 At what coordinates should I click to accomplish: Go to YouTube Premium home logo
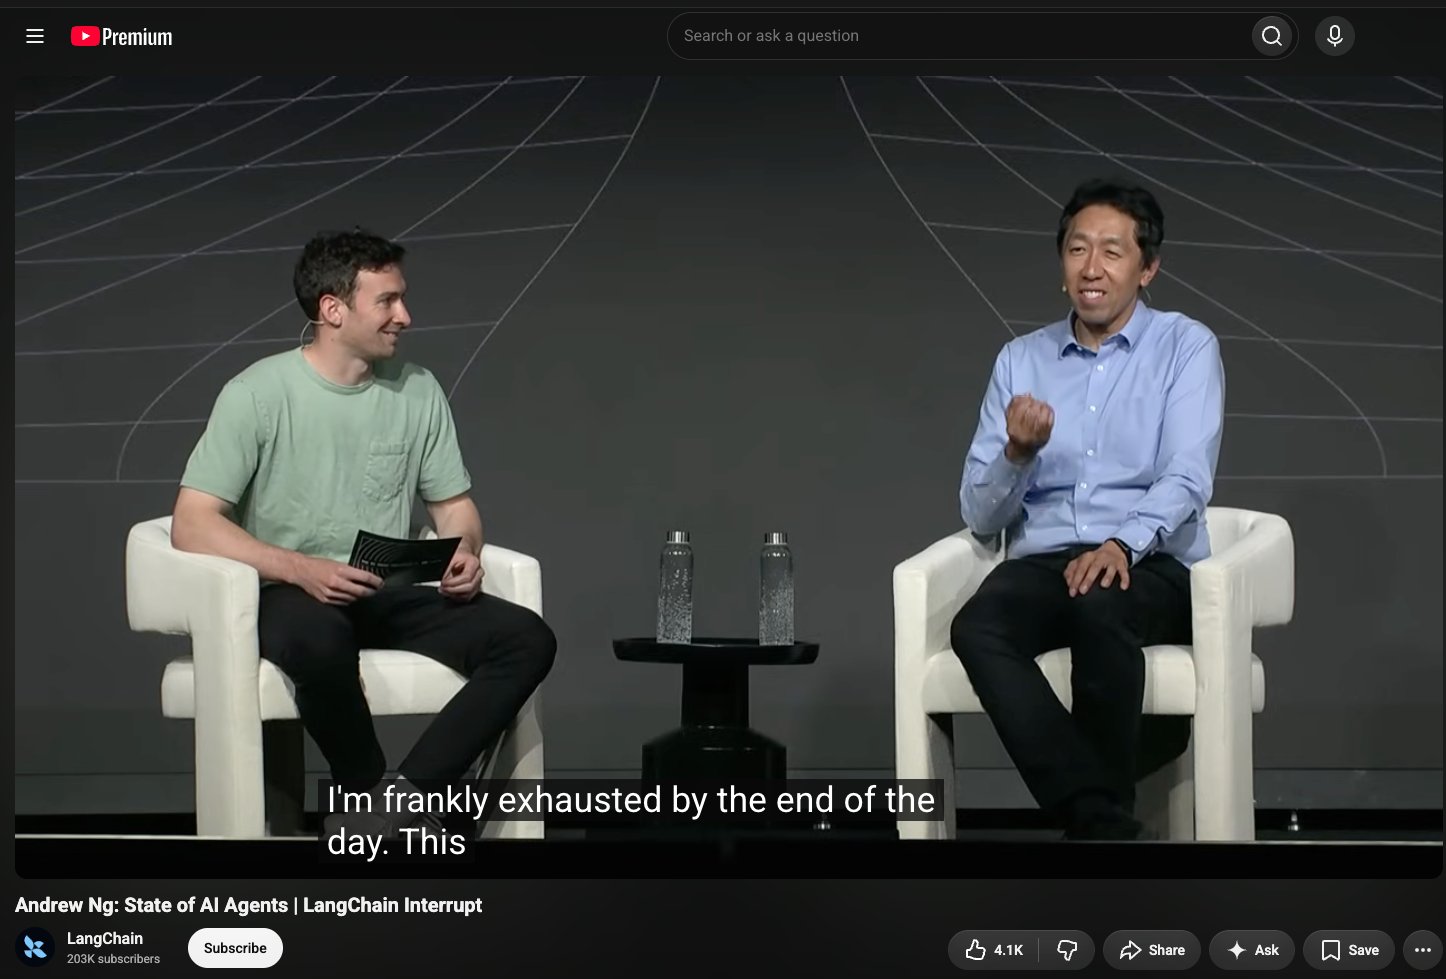[x=121, y=37]
